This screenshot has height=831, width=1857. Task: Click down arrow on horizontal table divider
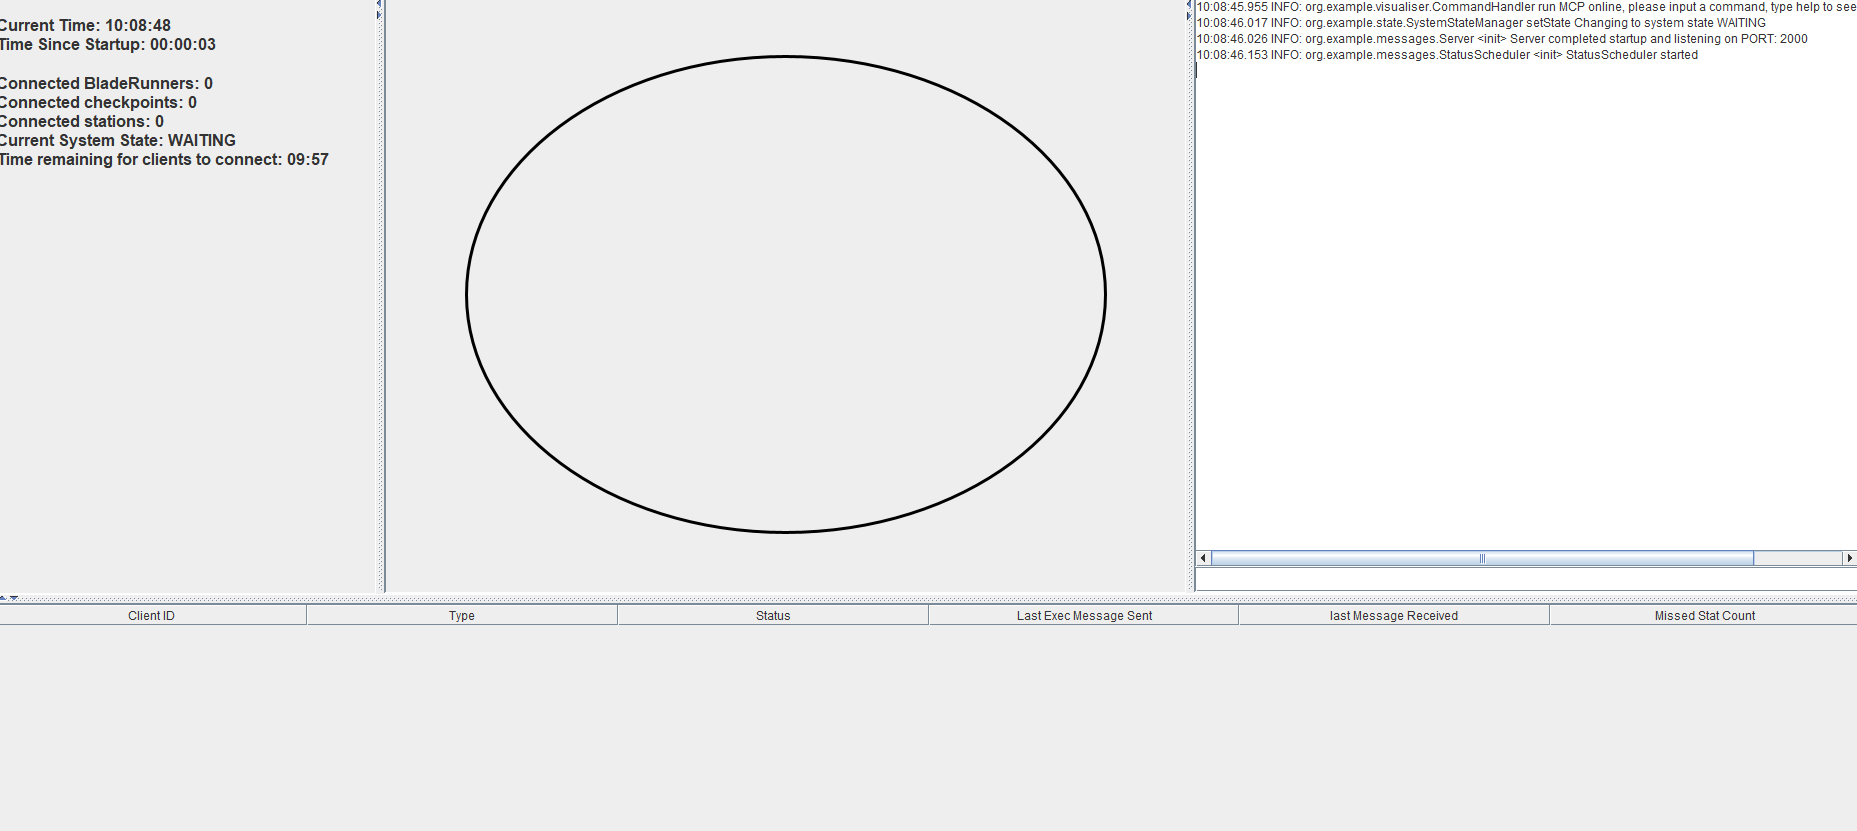tap(14, 598)
